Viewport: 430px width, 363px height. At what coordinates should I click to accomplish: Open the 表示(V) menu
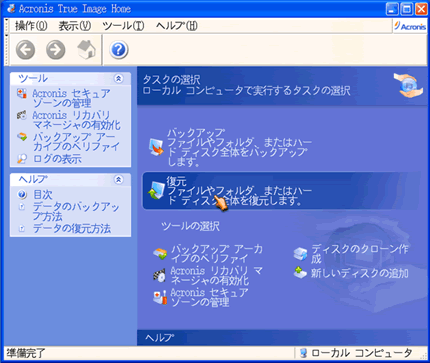tap(75, 26)
